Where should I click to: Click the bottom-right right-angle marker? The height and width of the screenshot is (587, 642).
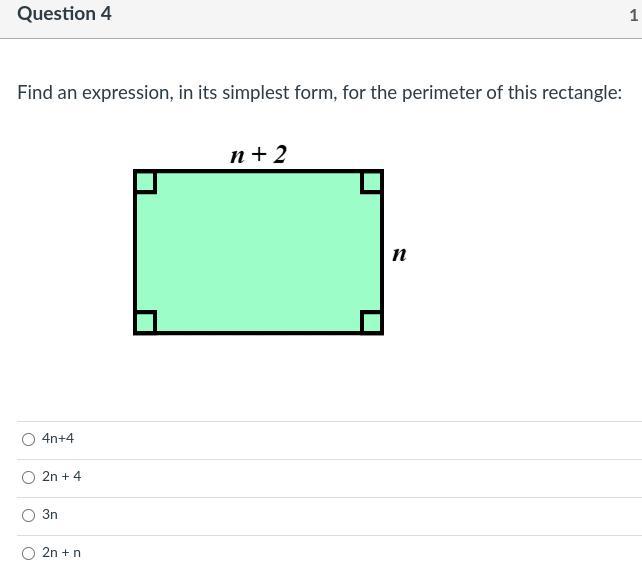click(371, 321)
